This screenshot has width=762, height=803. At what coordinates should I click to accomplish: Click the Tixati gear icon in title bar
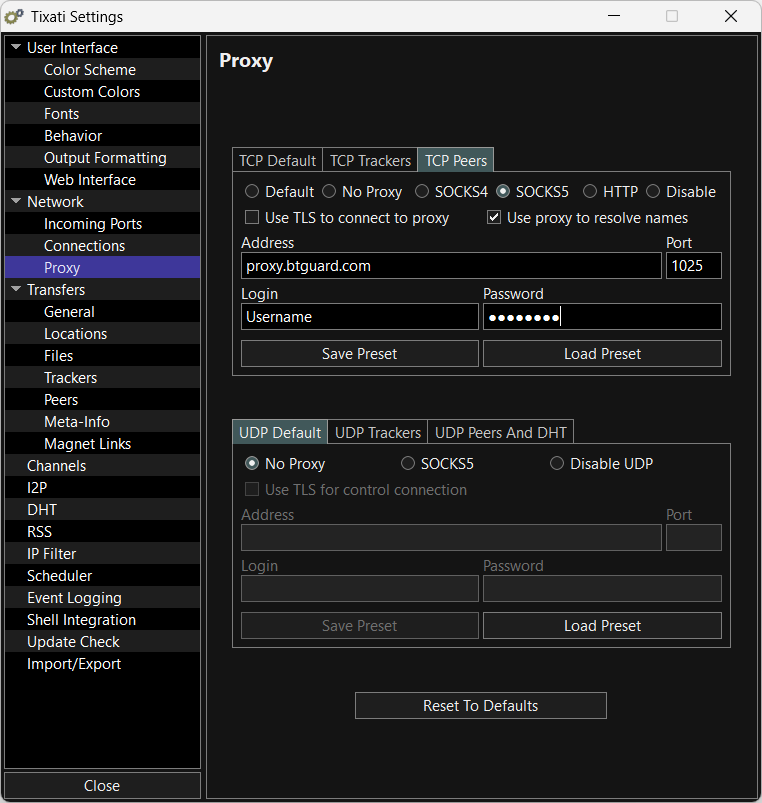(x=15, y=17)
